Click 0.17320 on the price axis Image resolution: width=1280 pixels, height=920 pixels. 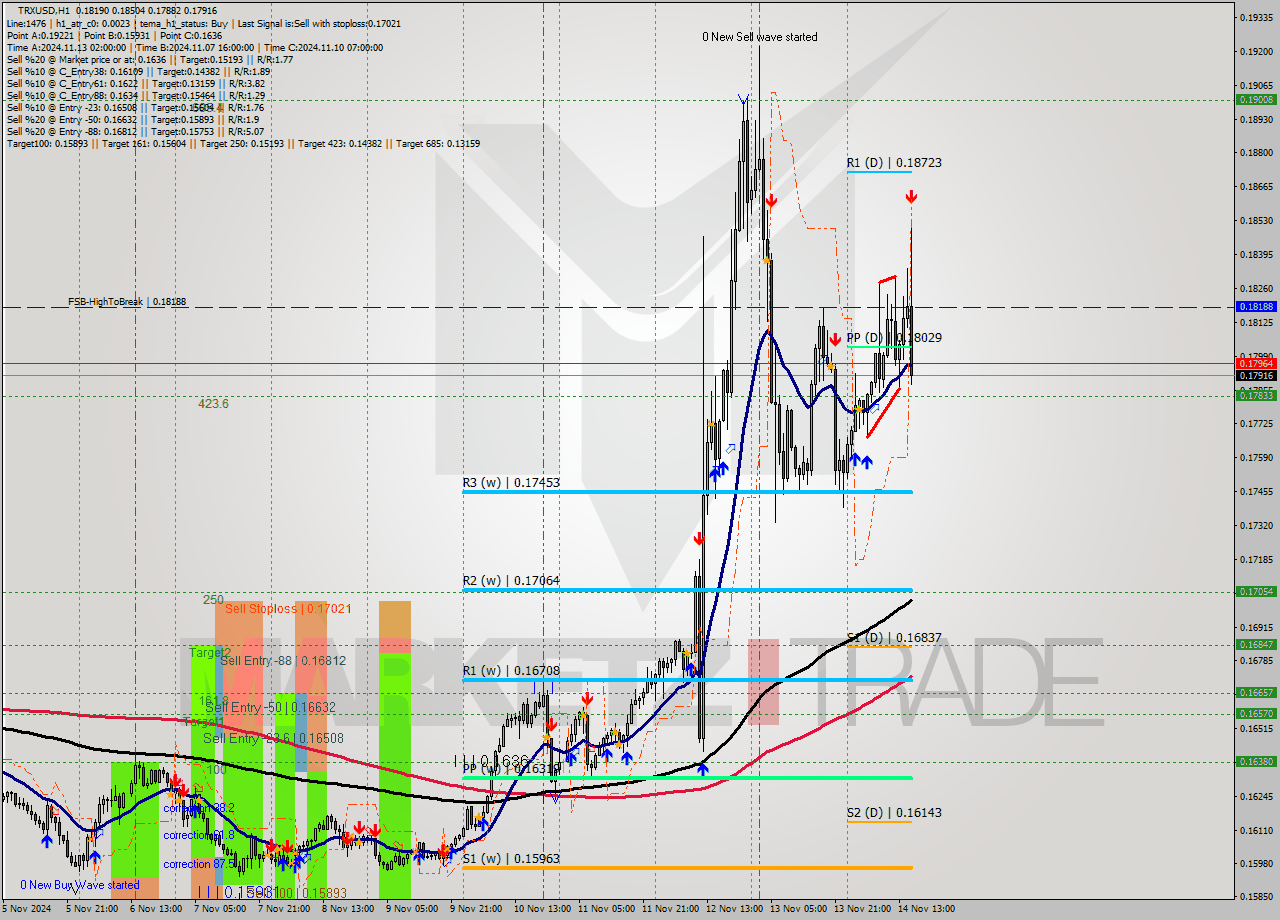(x=1256, y=525)
